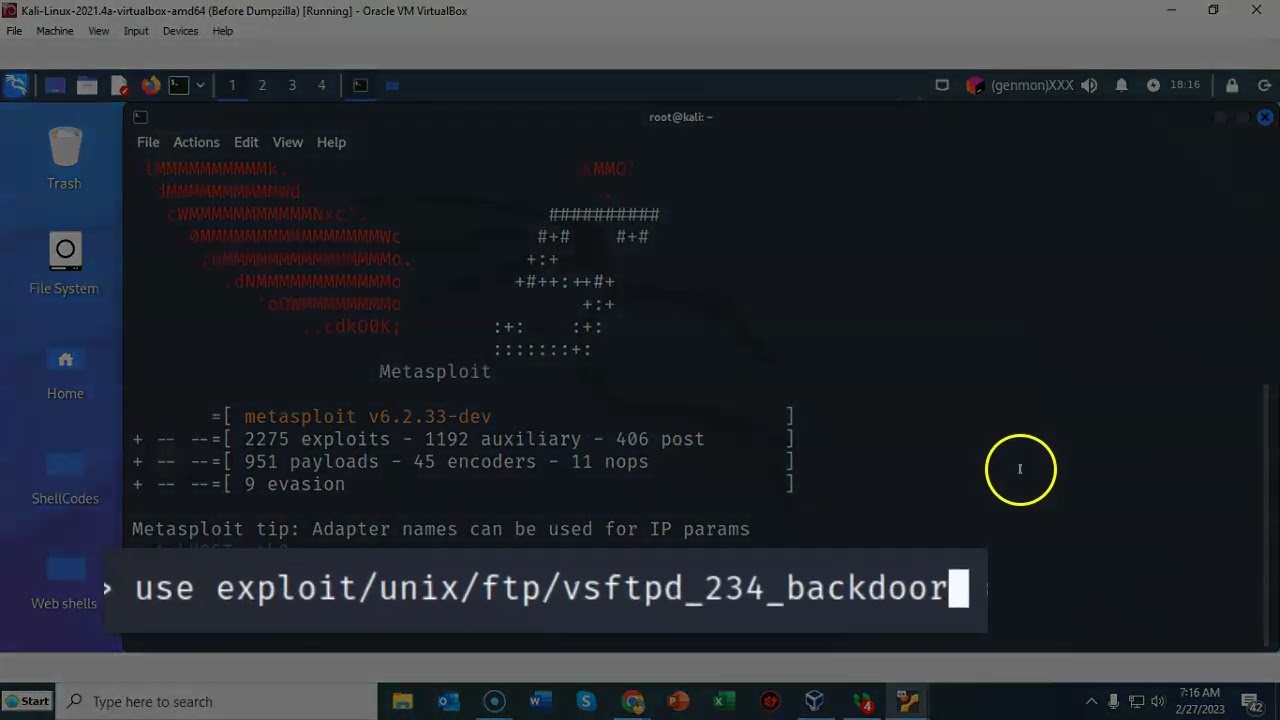The width and height of the screenshot is (1280, 720).
Task: Close the root@kali terminal window
Action: (x=1265, y=117)
